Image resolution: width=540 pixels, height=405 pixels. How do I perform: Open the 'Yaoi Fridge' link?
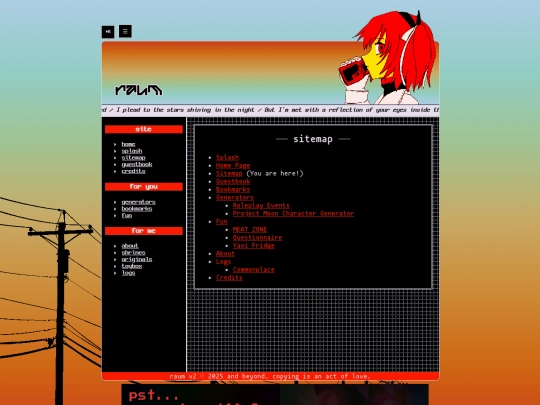click(253, 246)
